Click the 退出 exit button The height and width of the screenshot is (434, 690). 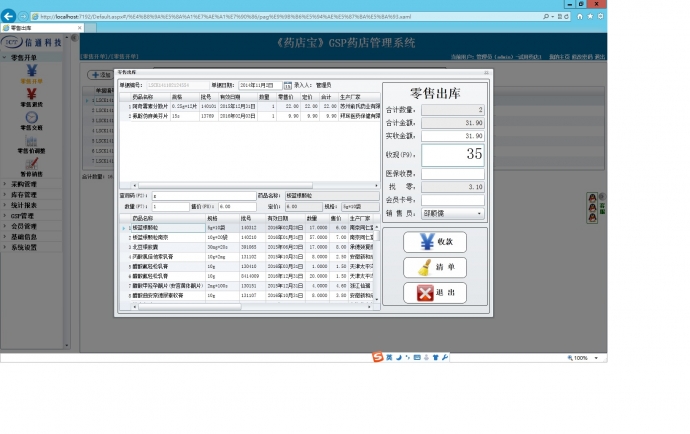click(435, 293)
